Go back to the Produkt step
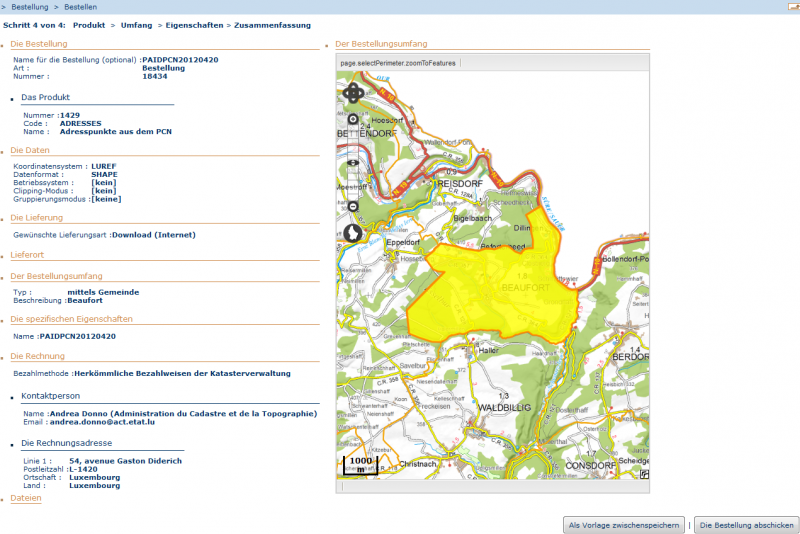The image size is (800, 534). pos(89,25)
